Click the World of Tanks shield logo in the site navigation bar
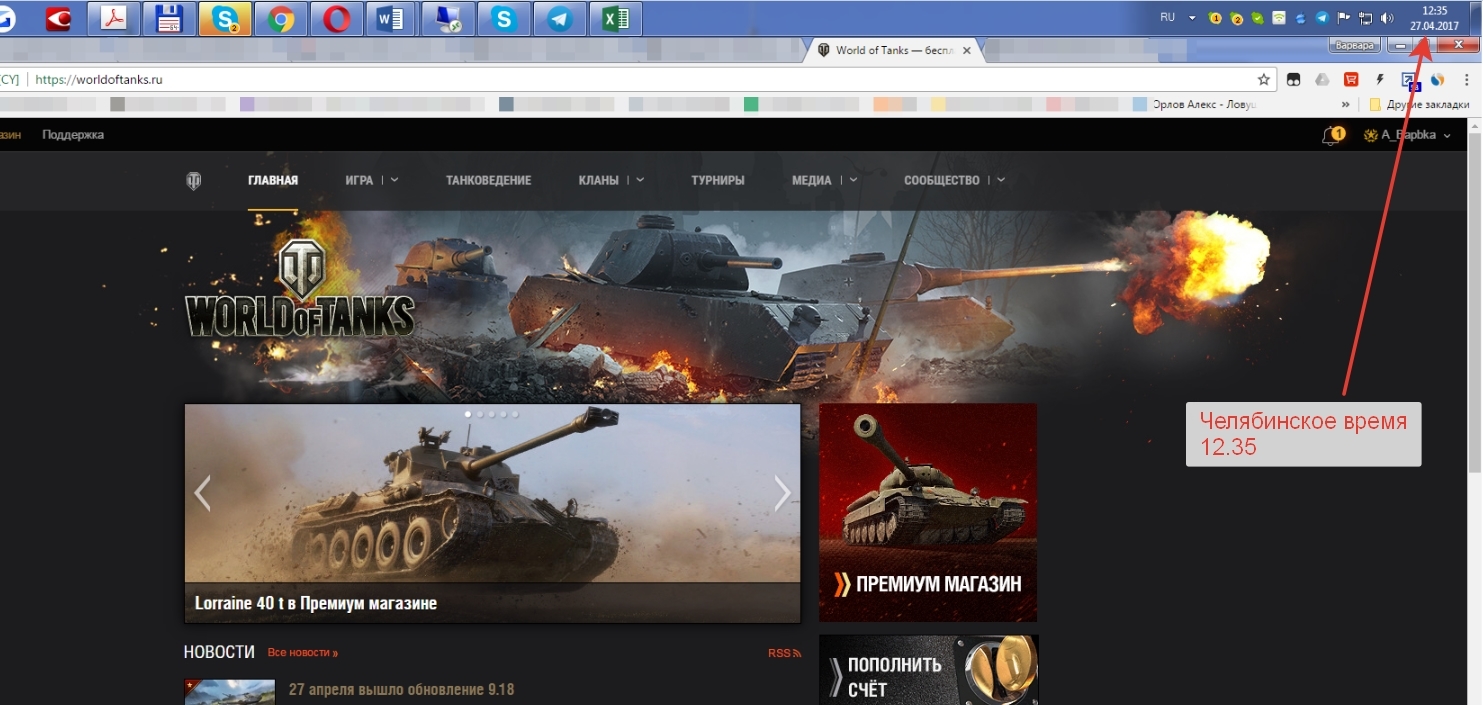1483x705 pixels. pos(194,181)
